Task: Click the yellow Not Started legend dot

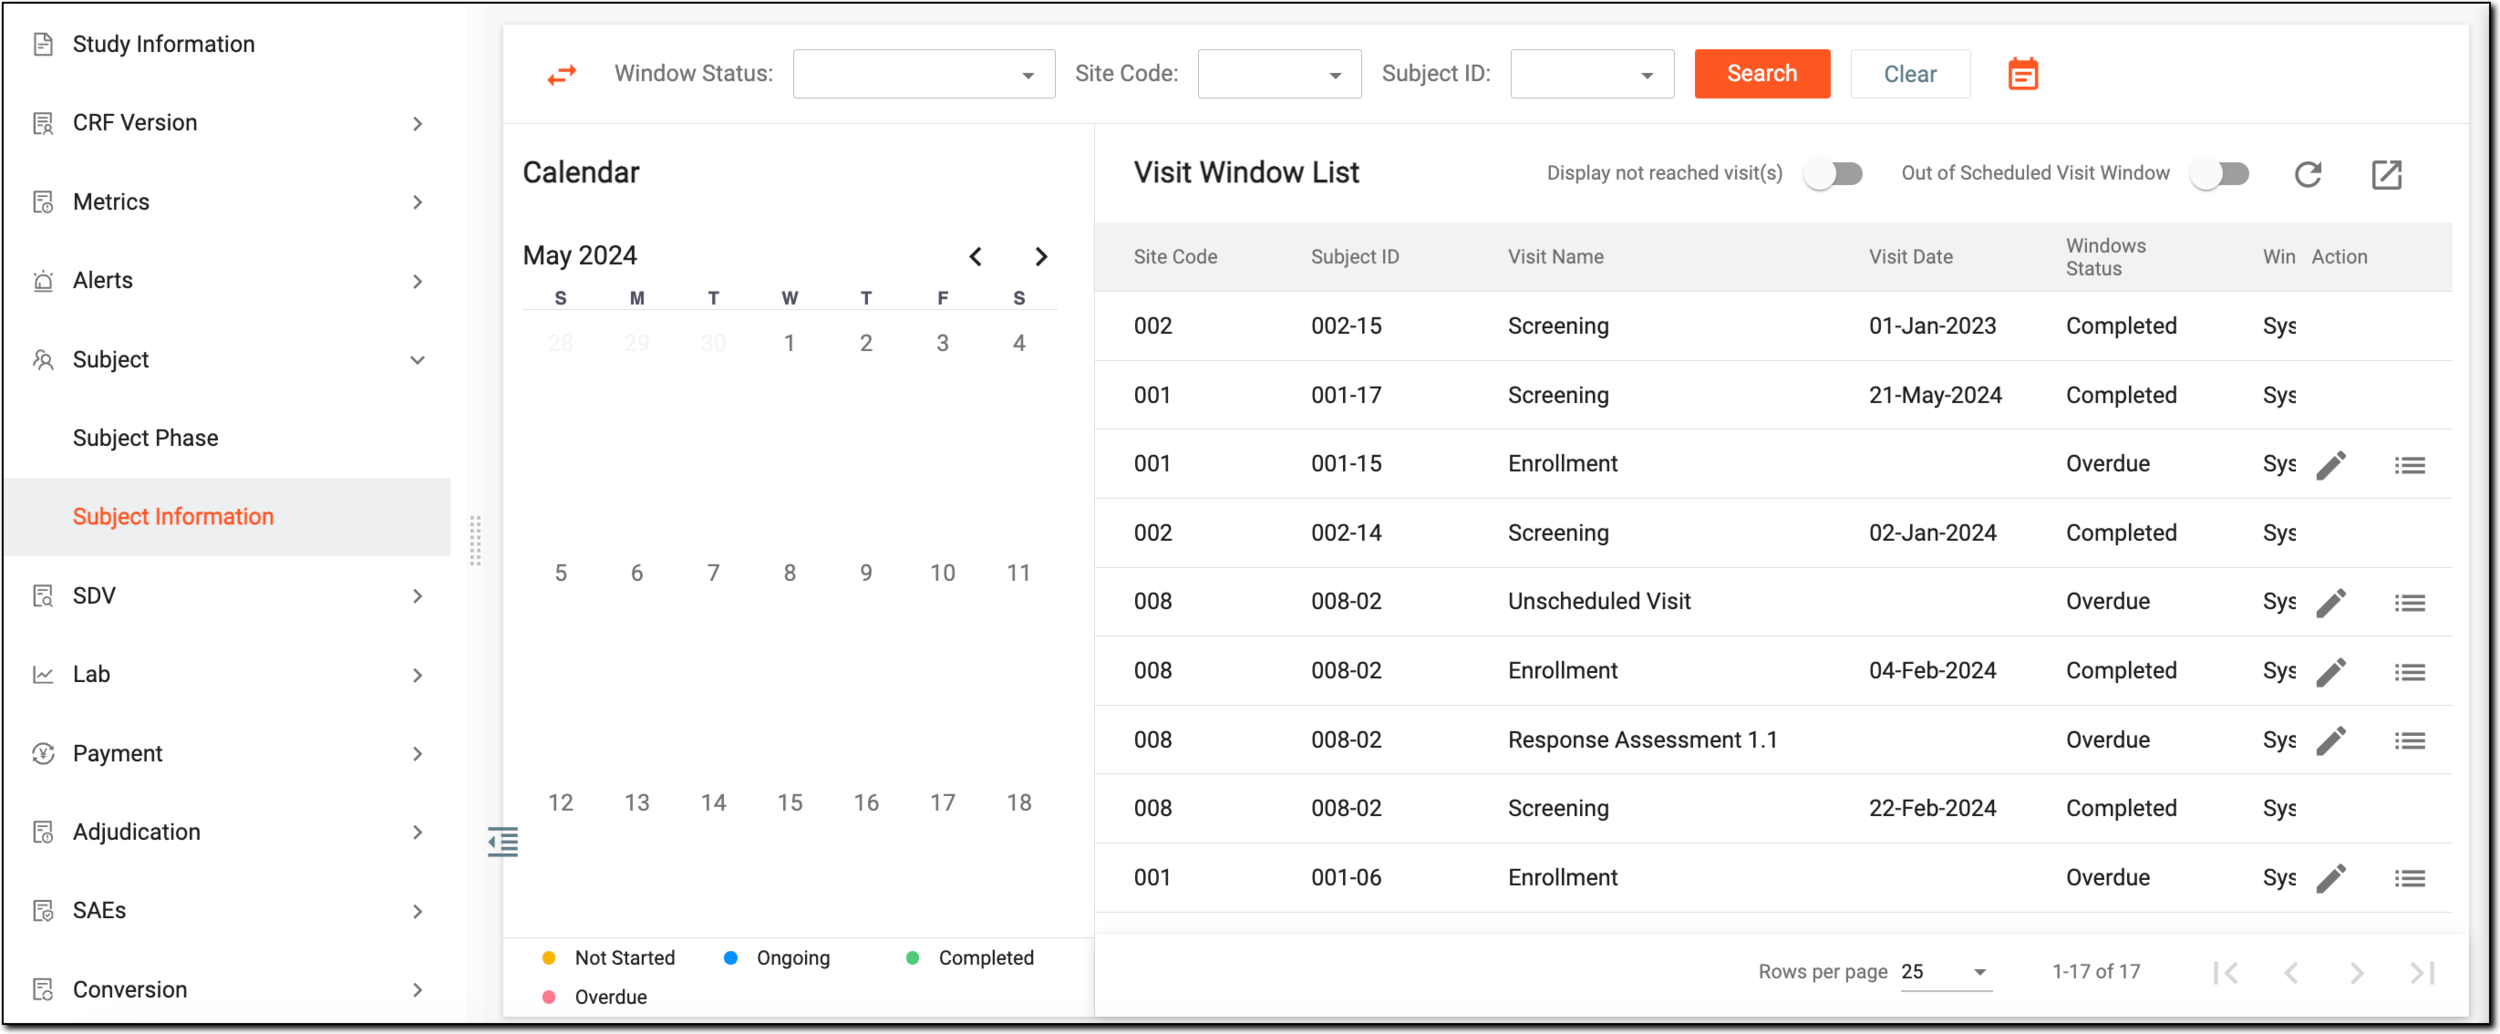Action: (x=549, y=958)
